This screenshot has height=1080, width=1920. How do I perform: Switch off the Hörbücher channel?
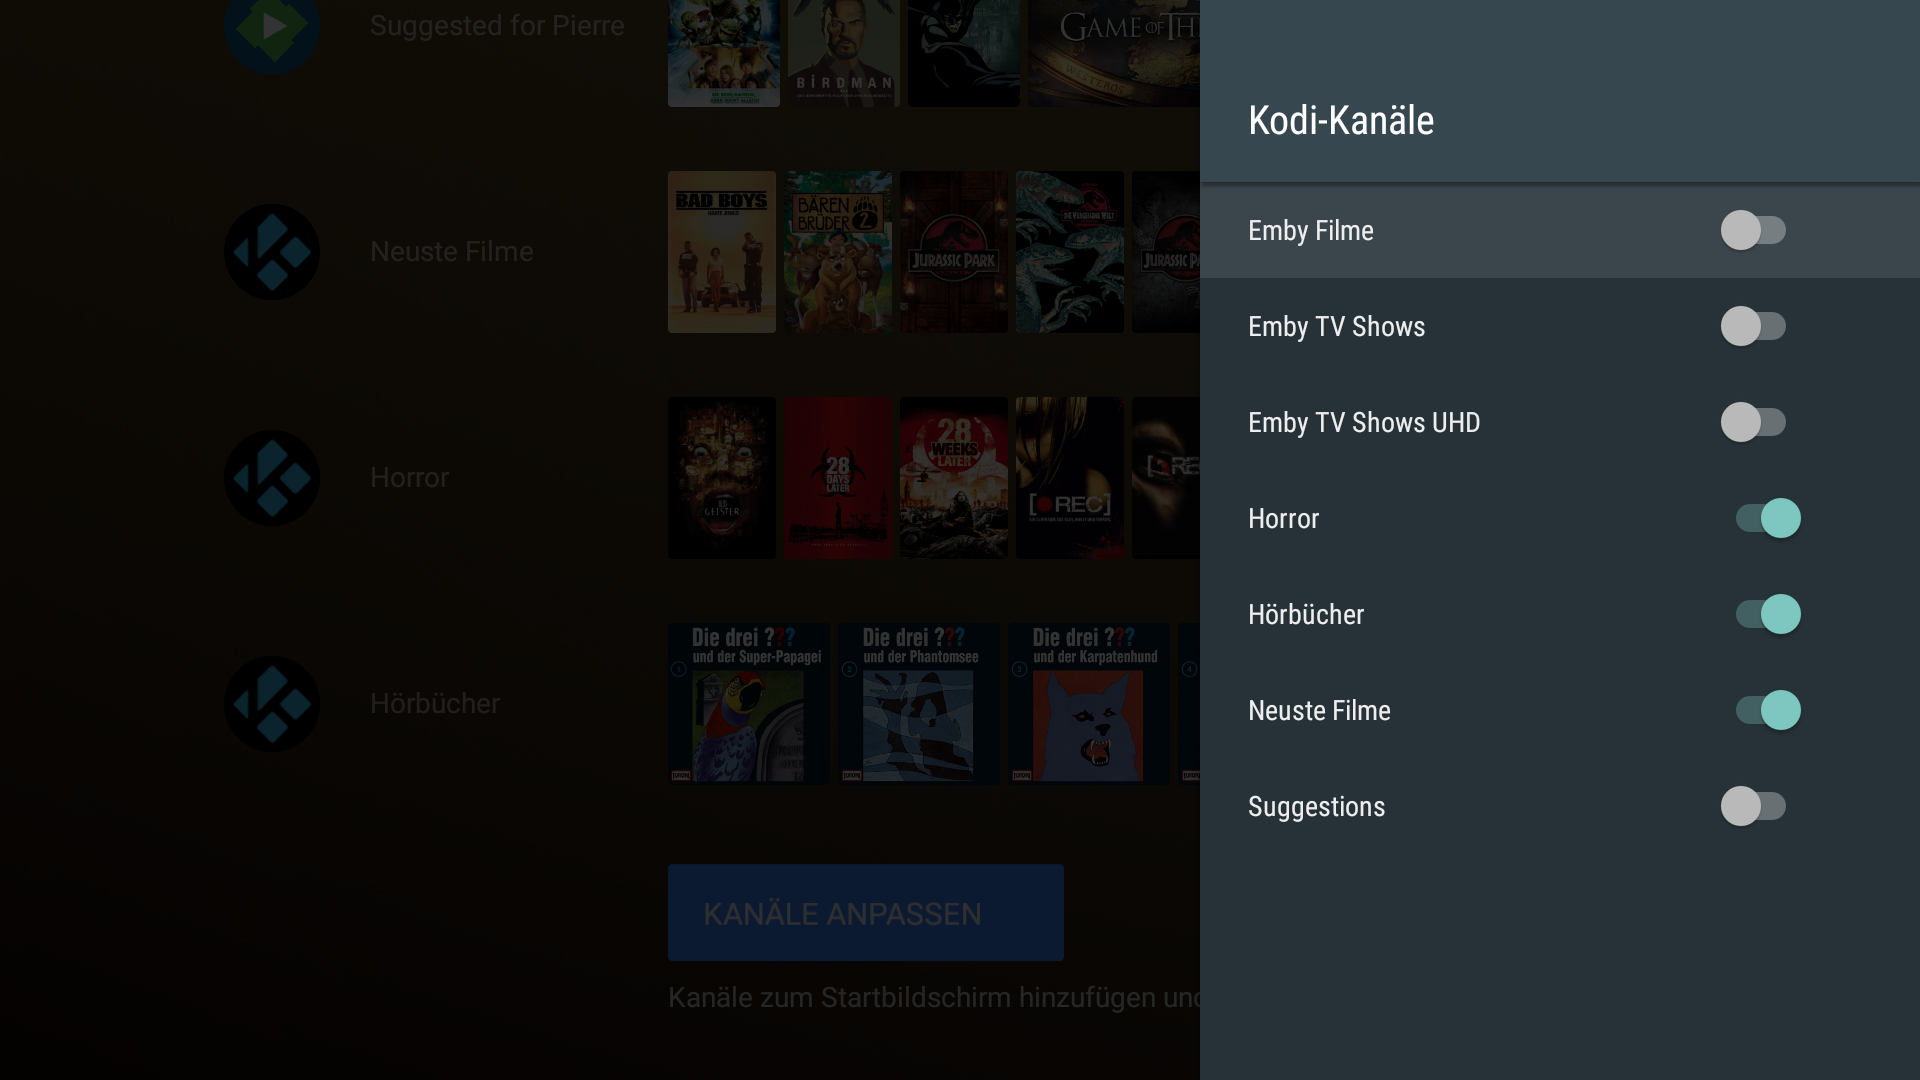[x=1768, y=614]
